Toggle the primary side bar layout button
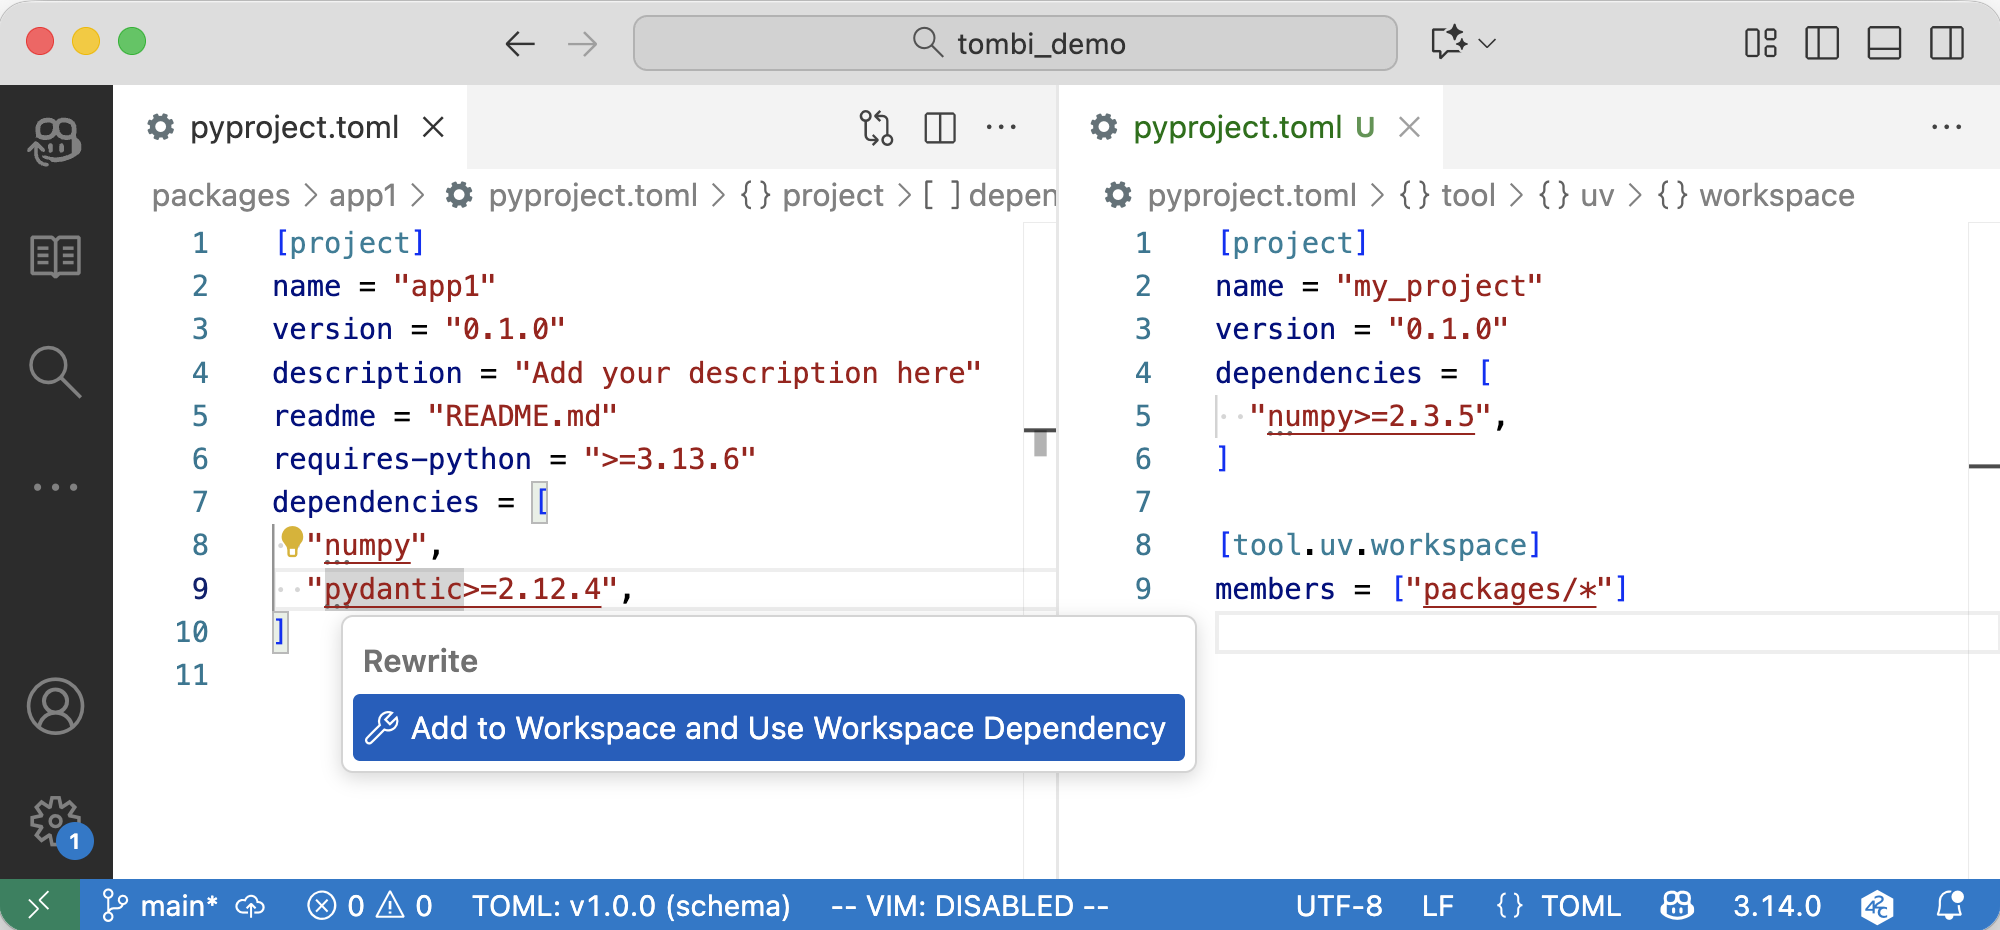 [1821, 43]
